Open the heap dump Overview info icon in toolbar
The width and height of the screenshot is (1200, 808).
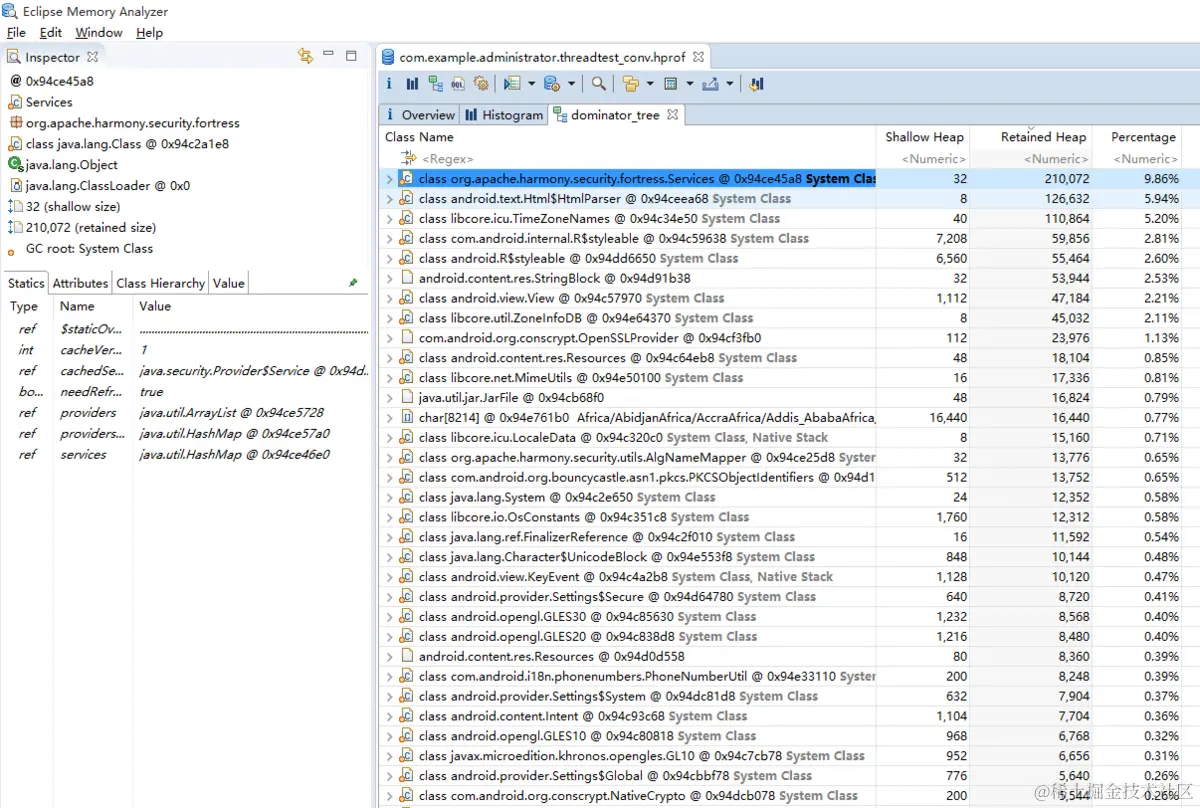click(389, 84)
